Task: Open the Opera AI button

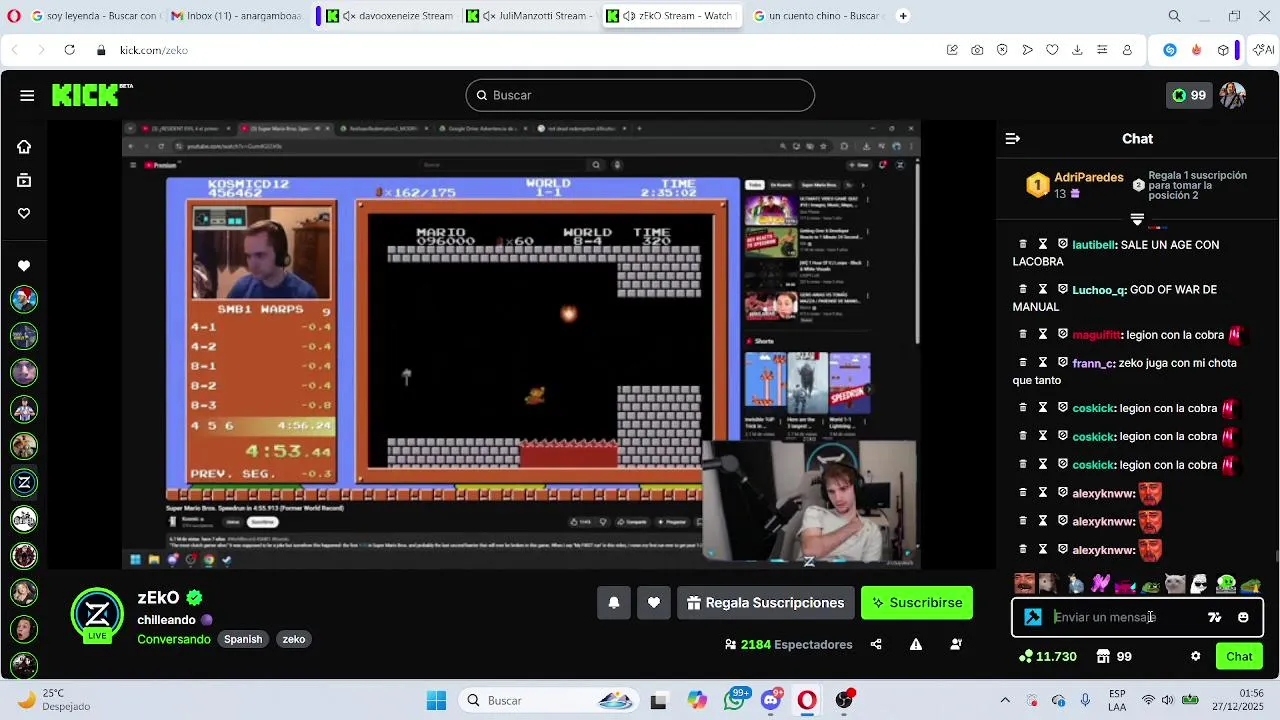Action: [1262, 50]
